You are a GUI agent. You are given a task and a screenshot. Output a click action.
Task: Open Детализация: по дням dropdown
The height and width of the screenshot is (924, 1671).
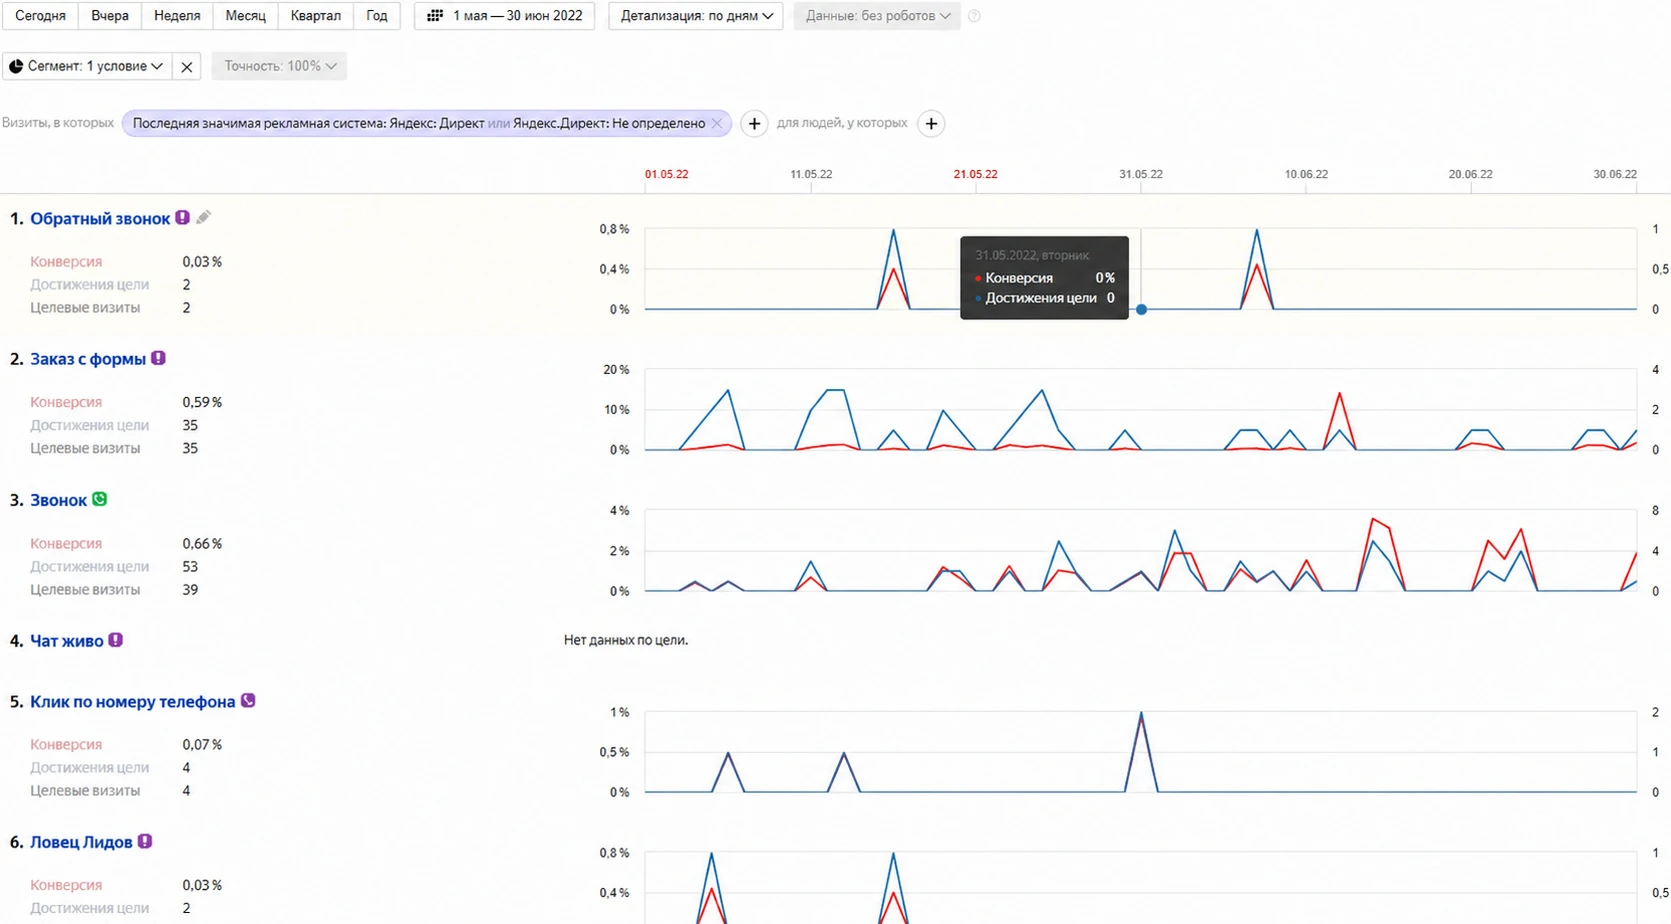[696, 16]
